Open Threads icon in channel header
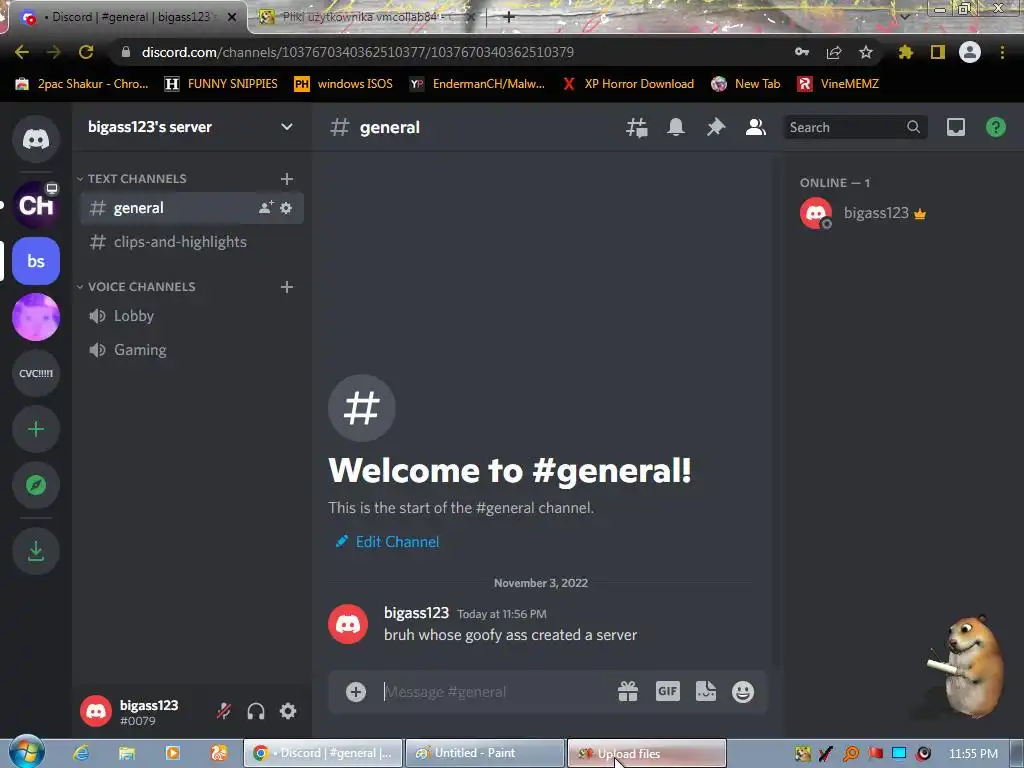The height and width of the screenshot is (768, 1024). click(x=637, y=127)
